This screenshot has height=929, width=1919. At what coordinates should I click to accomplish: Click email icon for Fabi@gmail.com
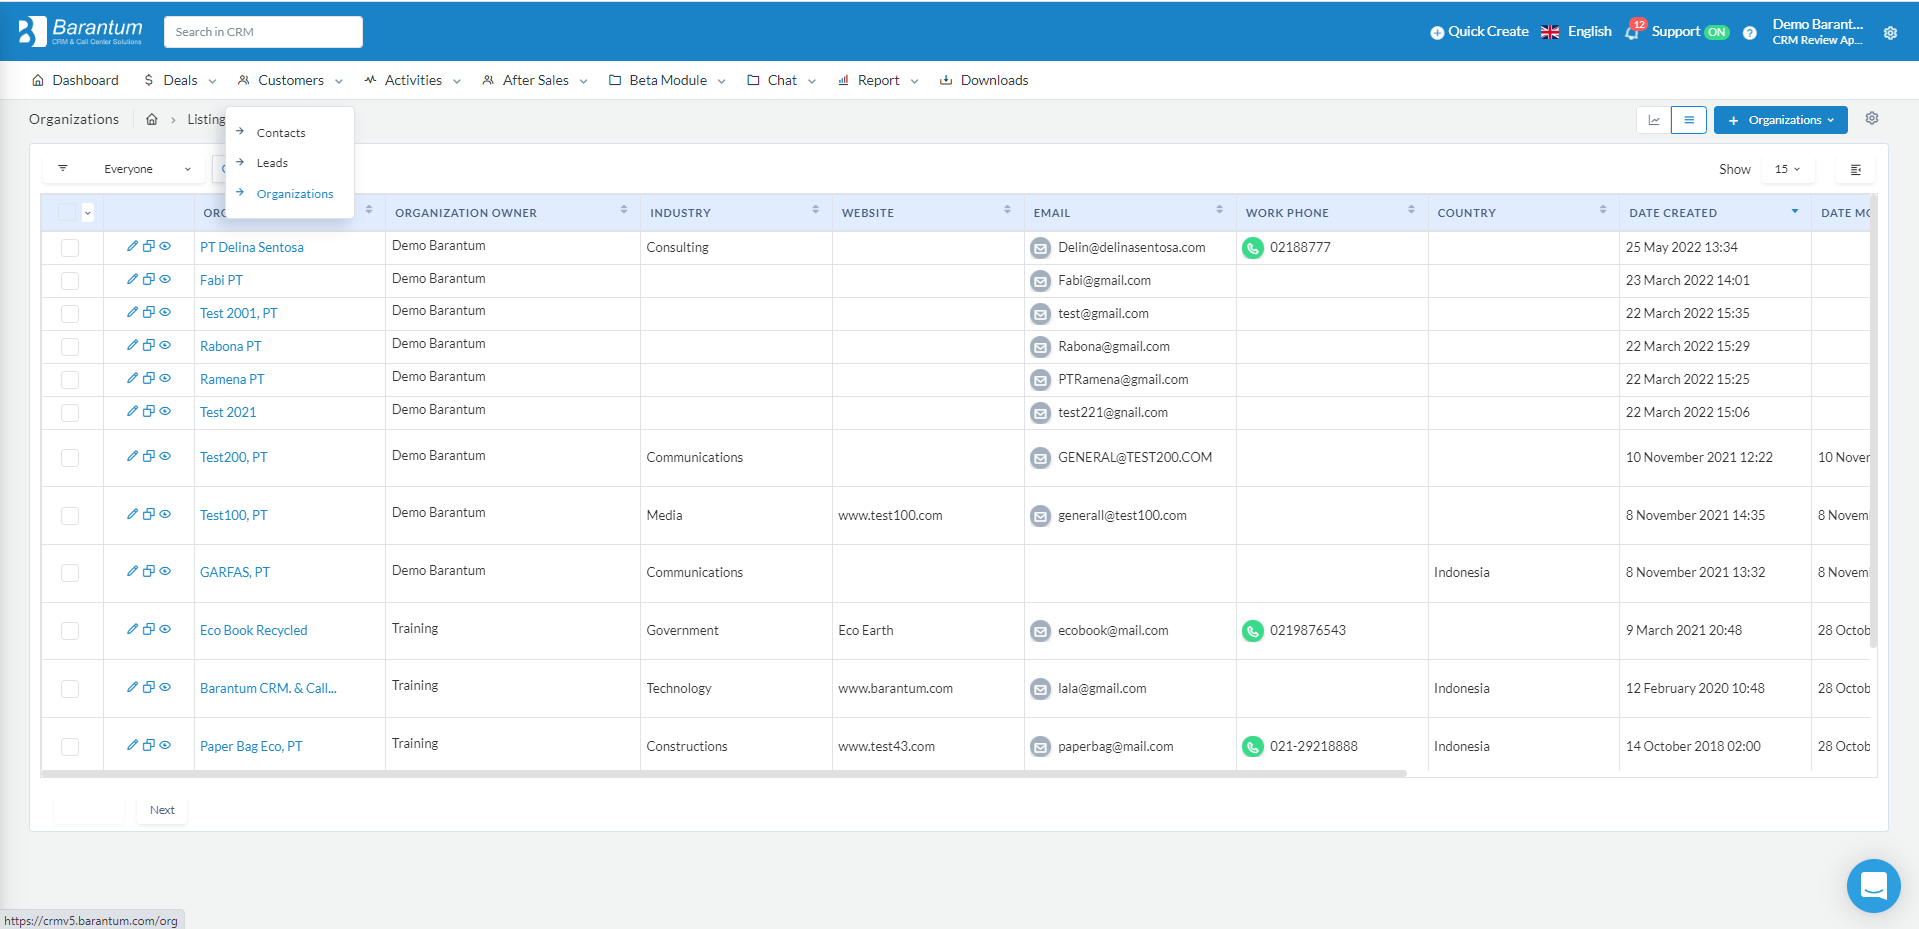coord(1041,281)
